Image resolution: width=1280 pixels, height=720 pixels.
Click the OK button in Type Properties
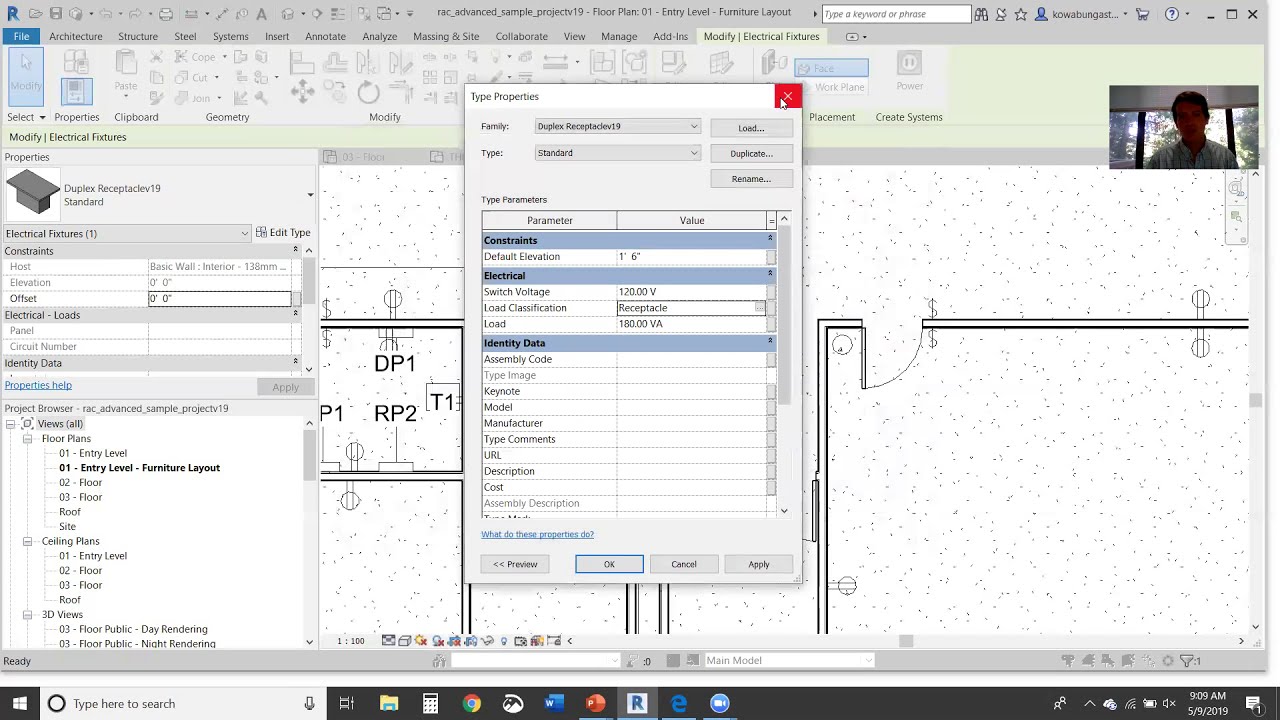pyautogui.click(x=609, y=564)
